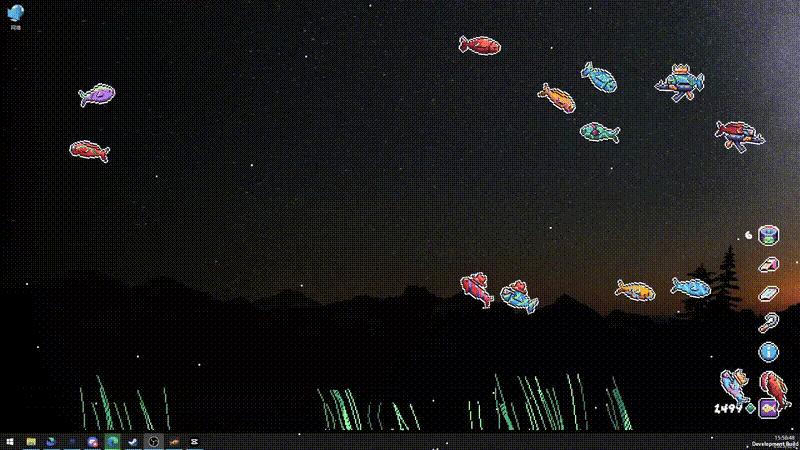Click the purple fish on the left
The width and height of the screenshot is (800, 450).
(97, 95)
